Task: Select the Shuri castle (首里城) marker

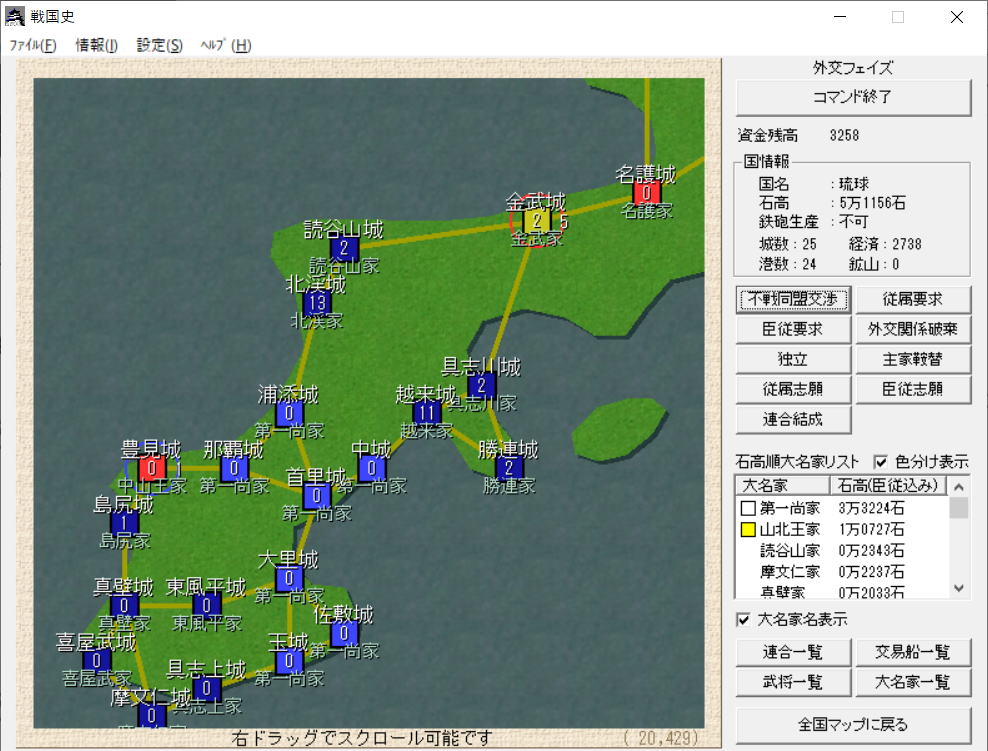Action: 317,495
